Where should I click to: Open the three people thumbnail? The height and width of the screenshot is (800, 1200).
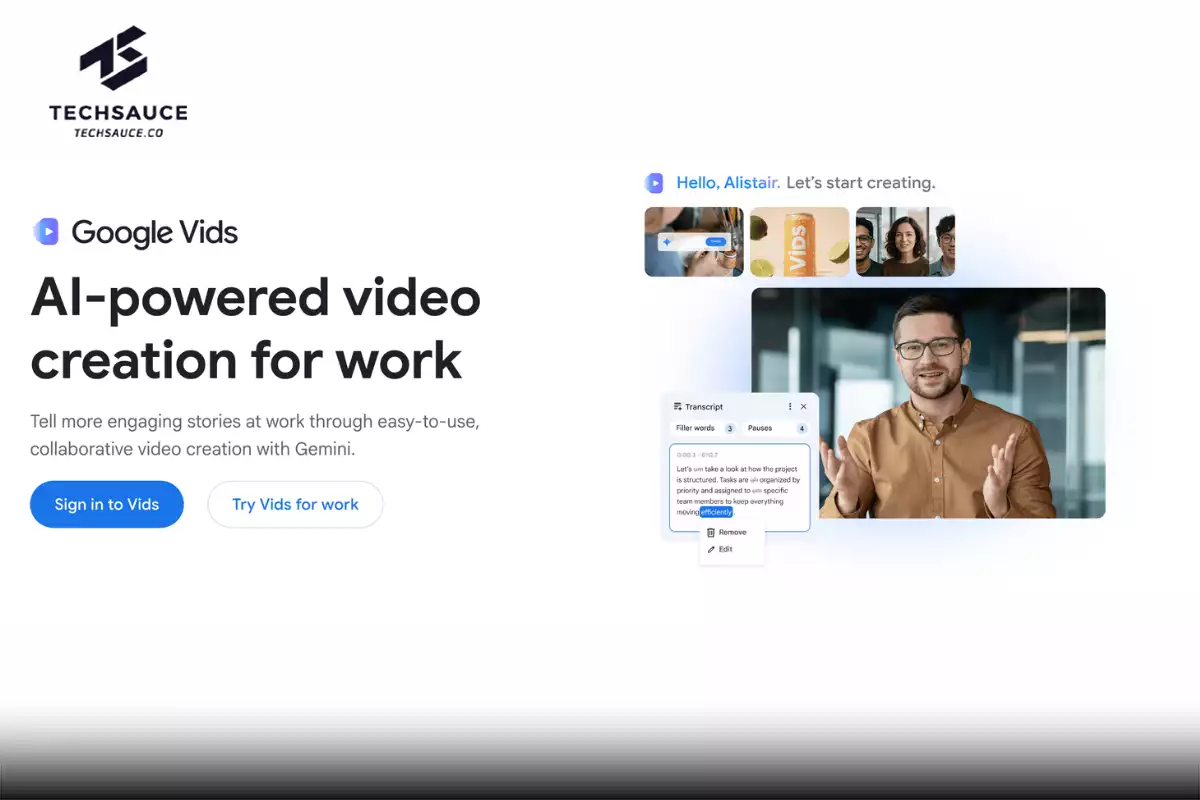click(905, 241)
